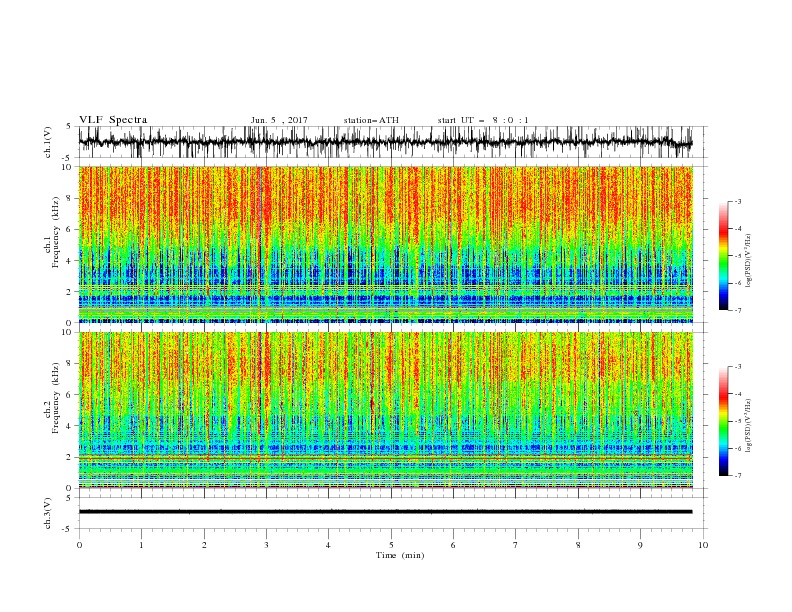Viewport: 792px width, 612px height.
Task: Click the "ch.3(V)" axis label
Action: [x=48, y=513]
